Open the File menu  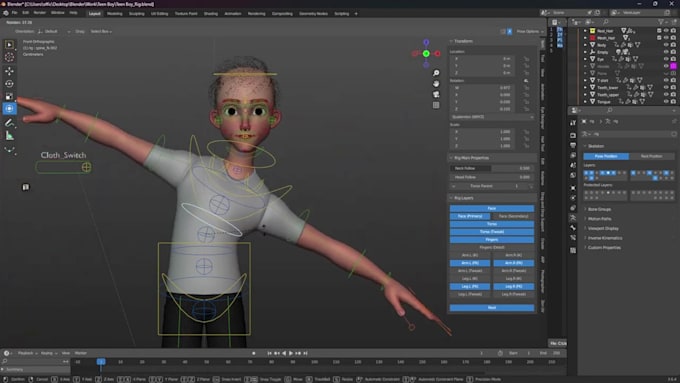coord(14,13)
